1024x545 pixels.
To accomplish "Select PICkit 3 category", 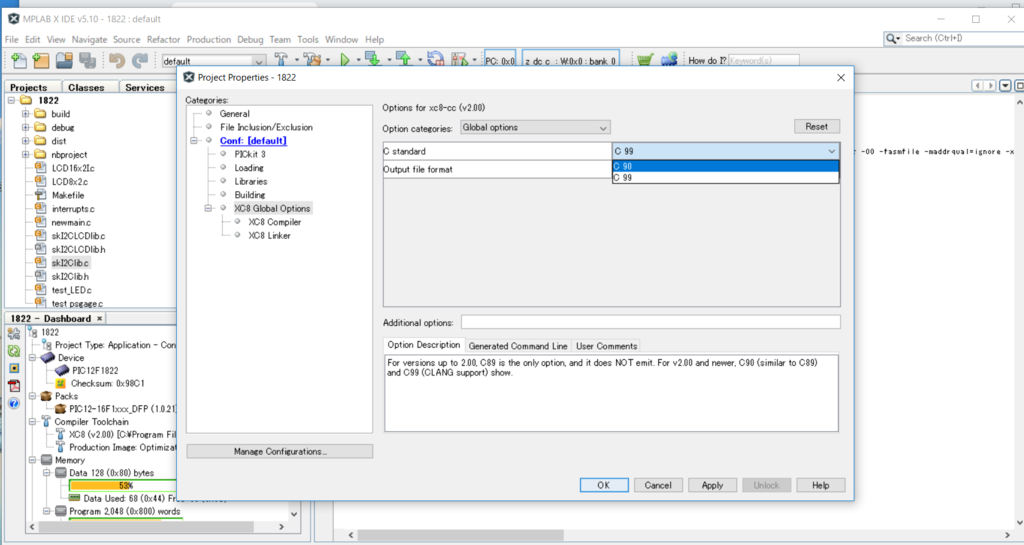I will 250,154.
